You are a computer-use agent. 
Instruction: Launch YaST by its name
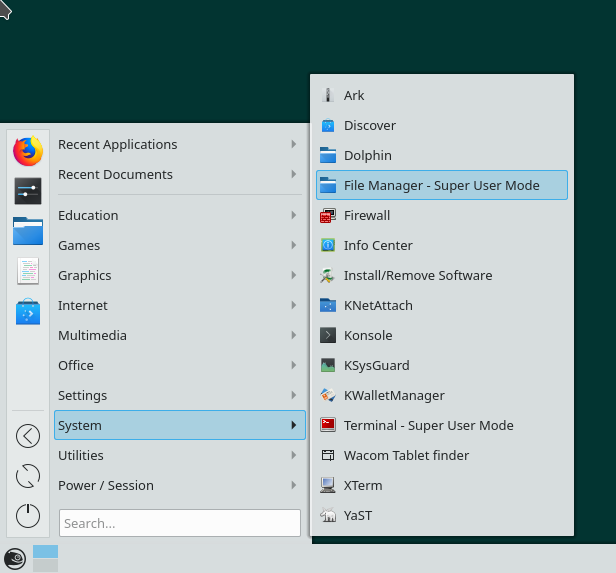coord(358,515)
